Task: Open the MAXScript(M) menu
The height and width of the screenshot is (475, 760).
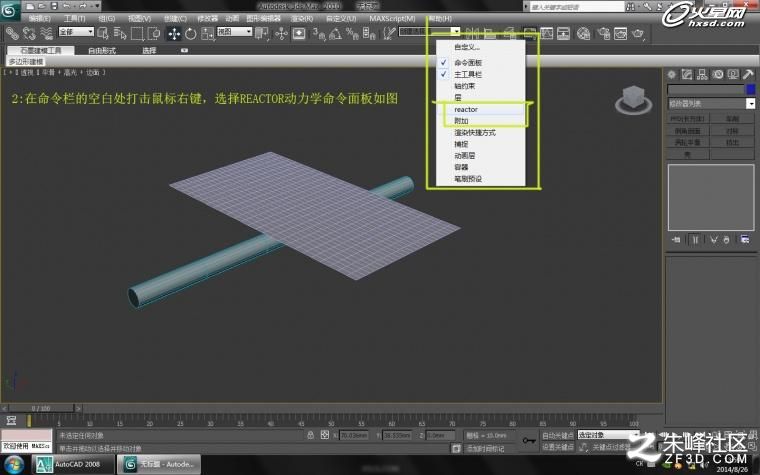Action: coord(392,18)
